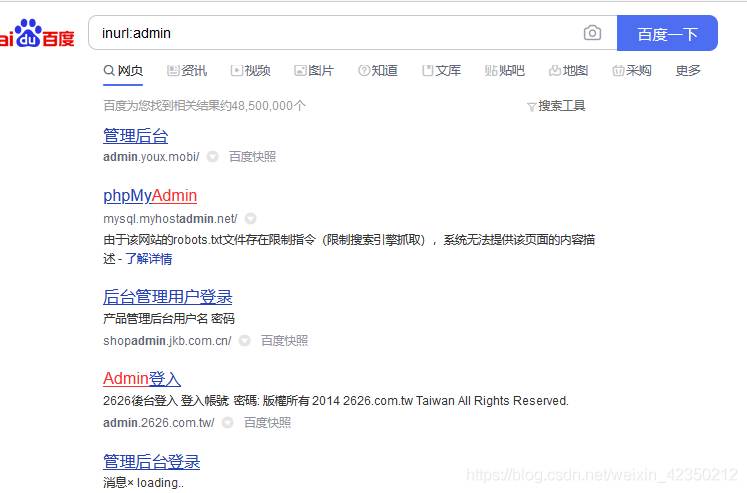
Task: Open 百度快照 for shopadmin.jkb.com.cn
Action: click(x=284, y=341)
